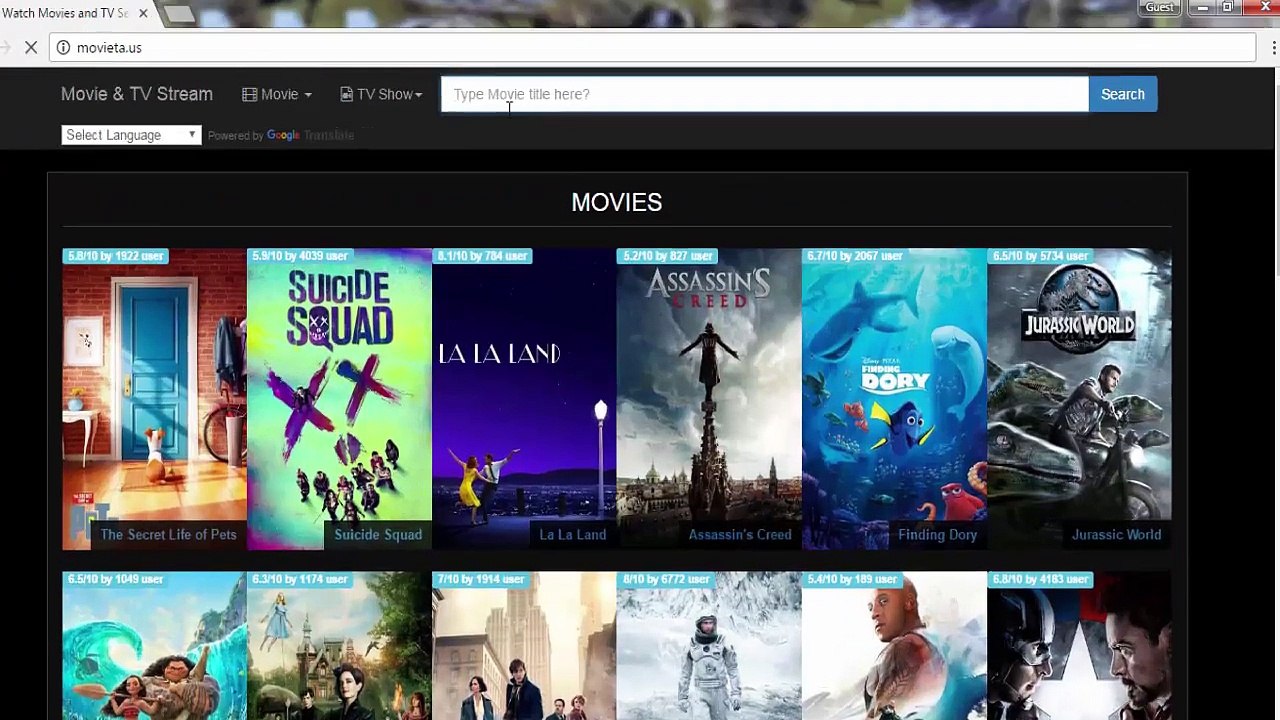Open the Jurassic World poster
1280x720 pixels.
pyautogui.click(x=1079, y=399)
